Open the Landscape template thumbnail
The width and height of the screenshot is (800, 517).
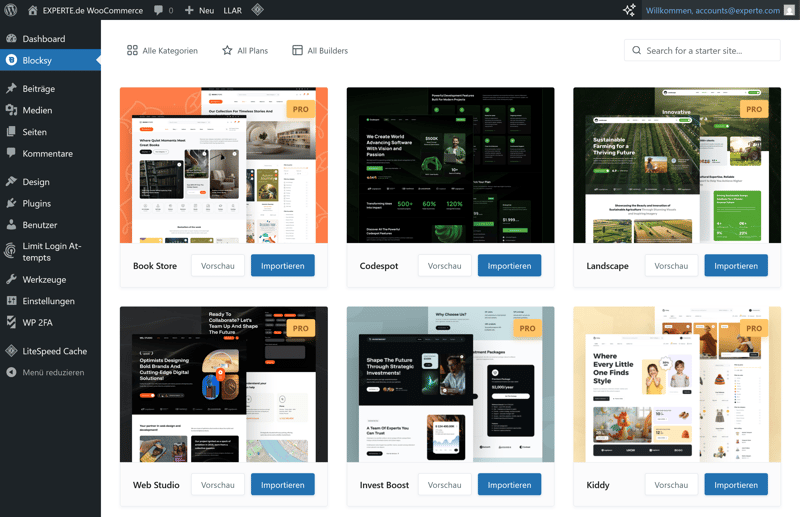[x=676, y=165]
